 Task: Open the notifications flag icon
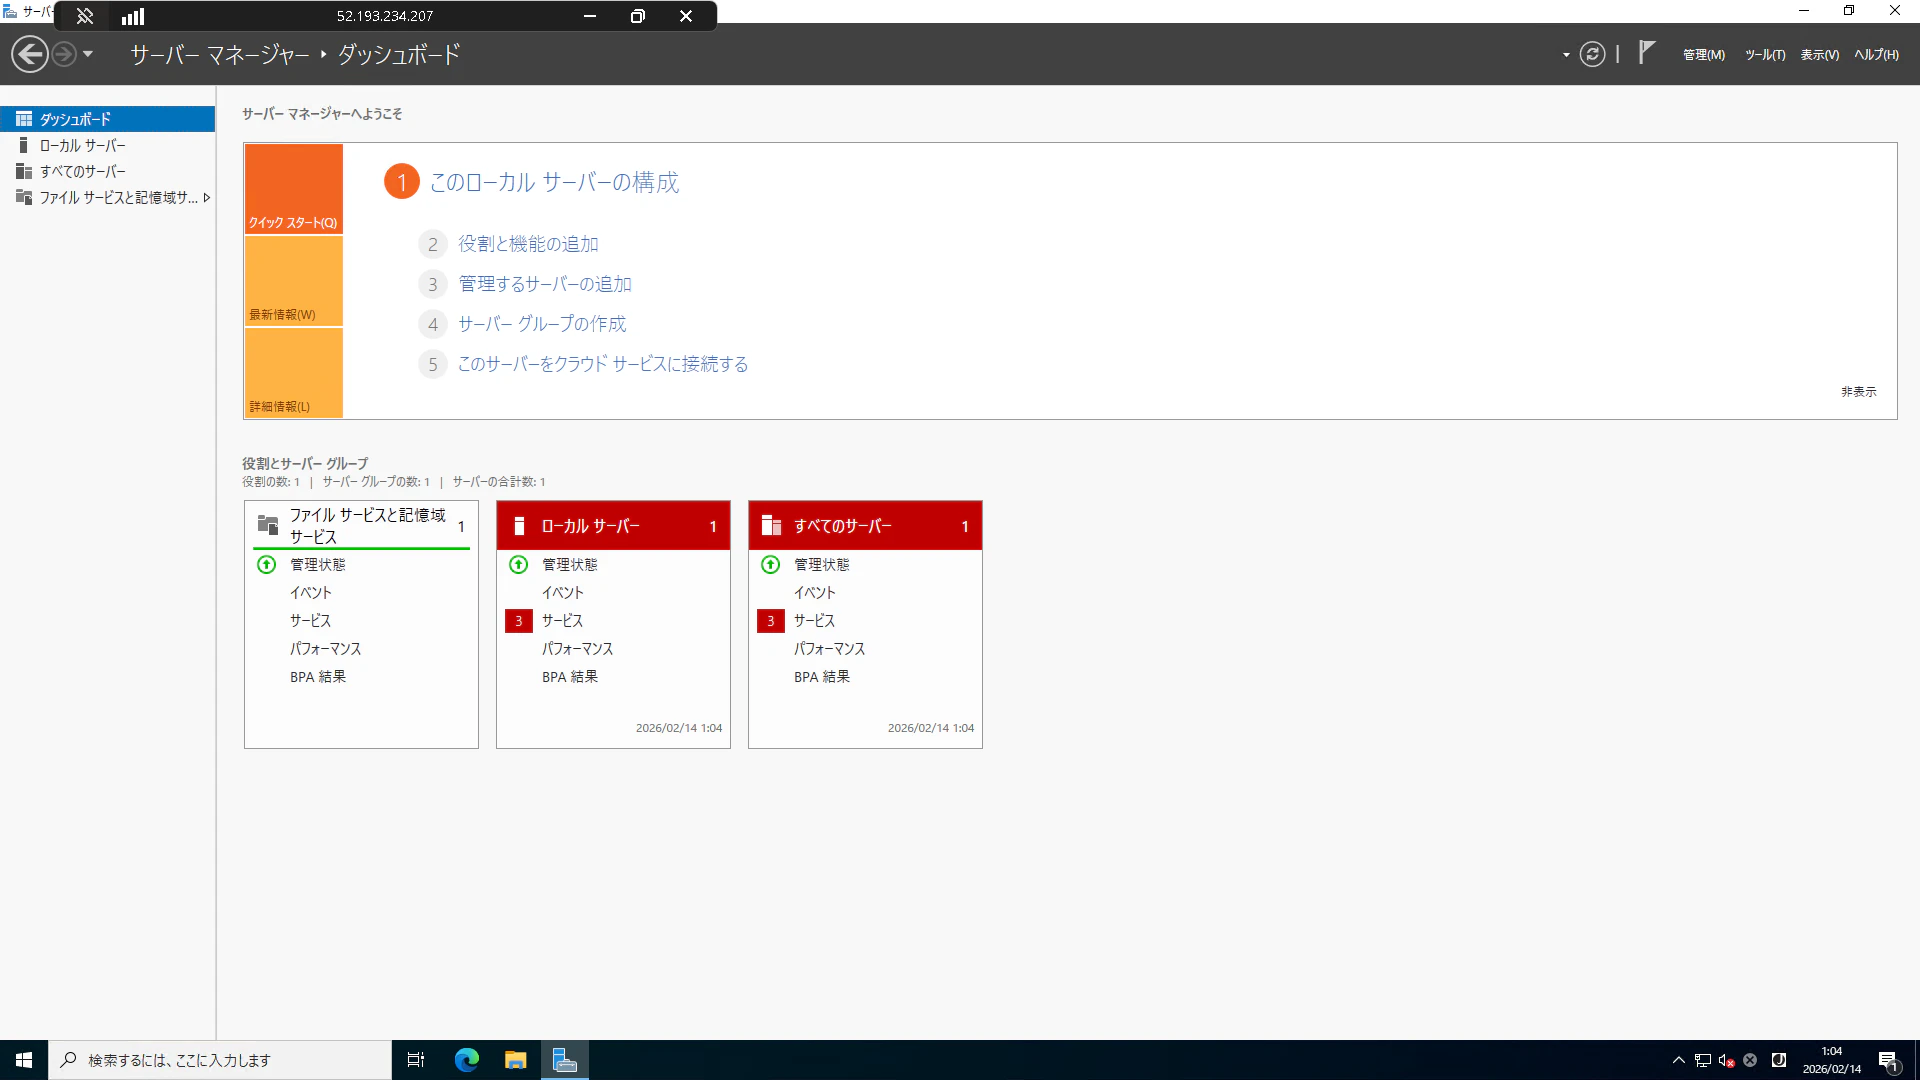[x=1647, y=52]
